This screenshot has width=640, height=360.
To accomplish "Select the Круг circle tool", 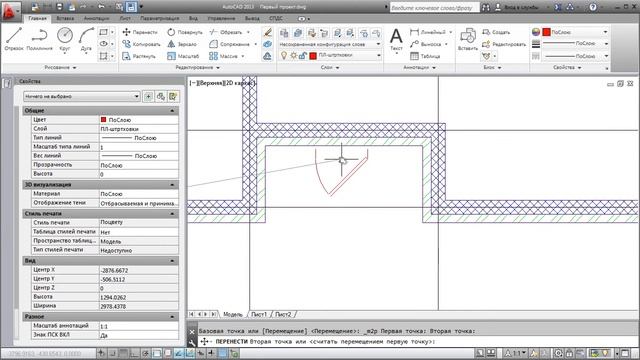I will (65, 39).
